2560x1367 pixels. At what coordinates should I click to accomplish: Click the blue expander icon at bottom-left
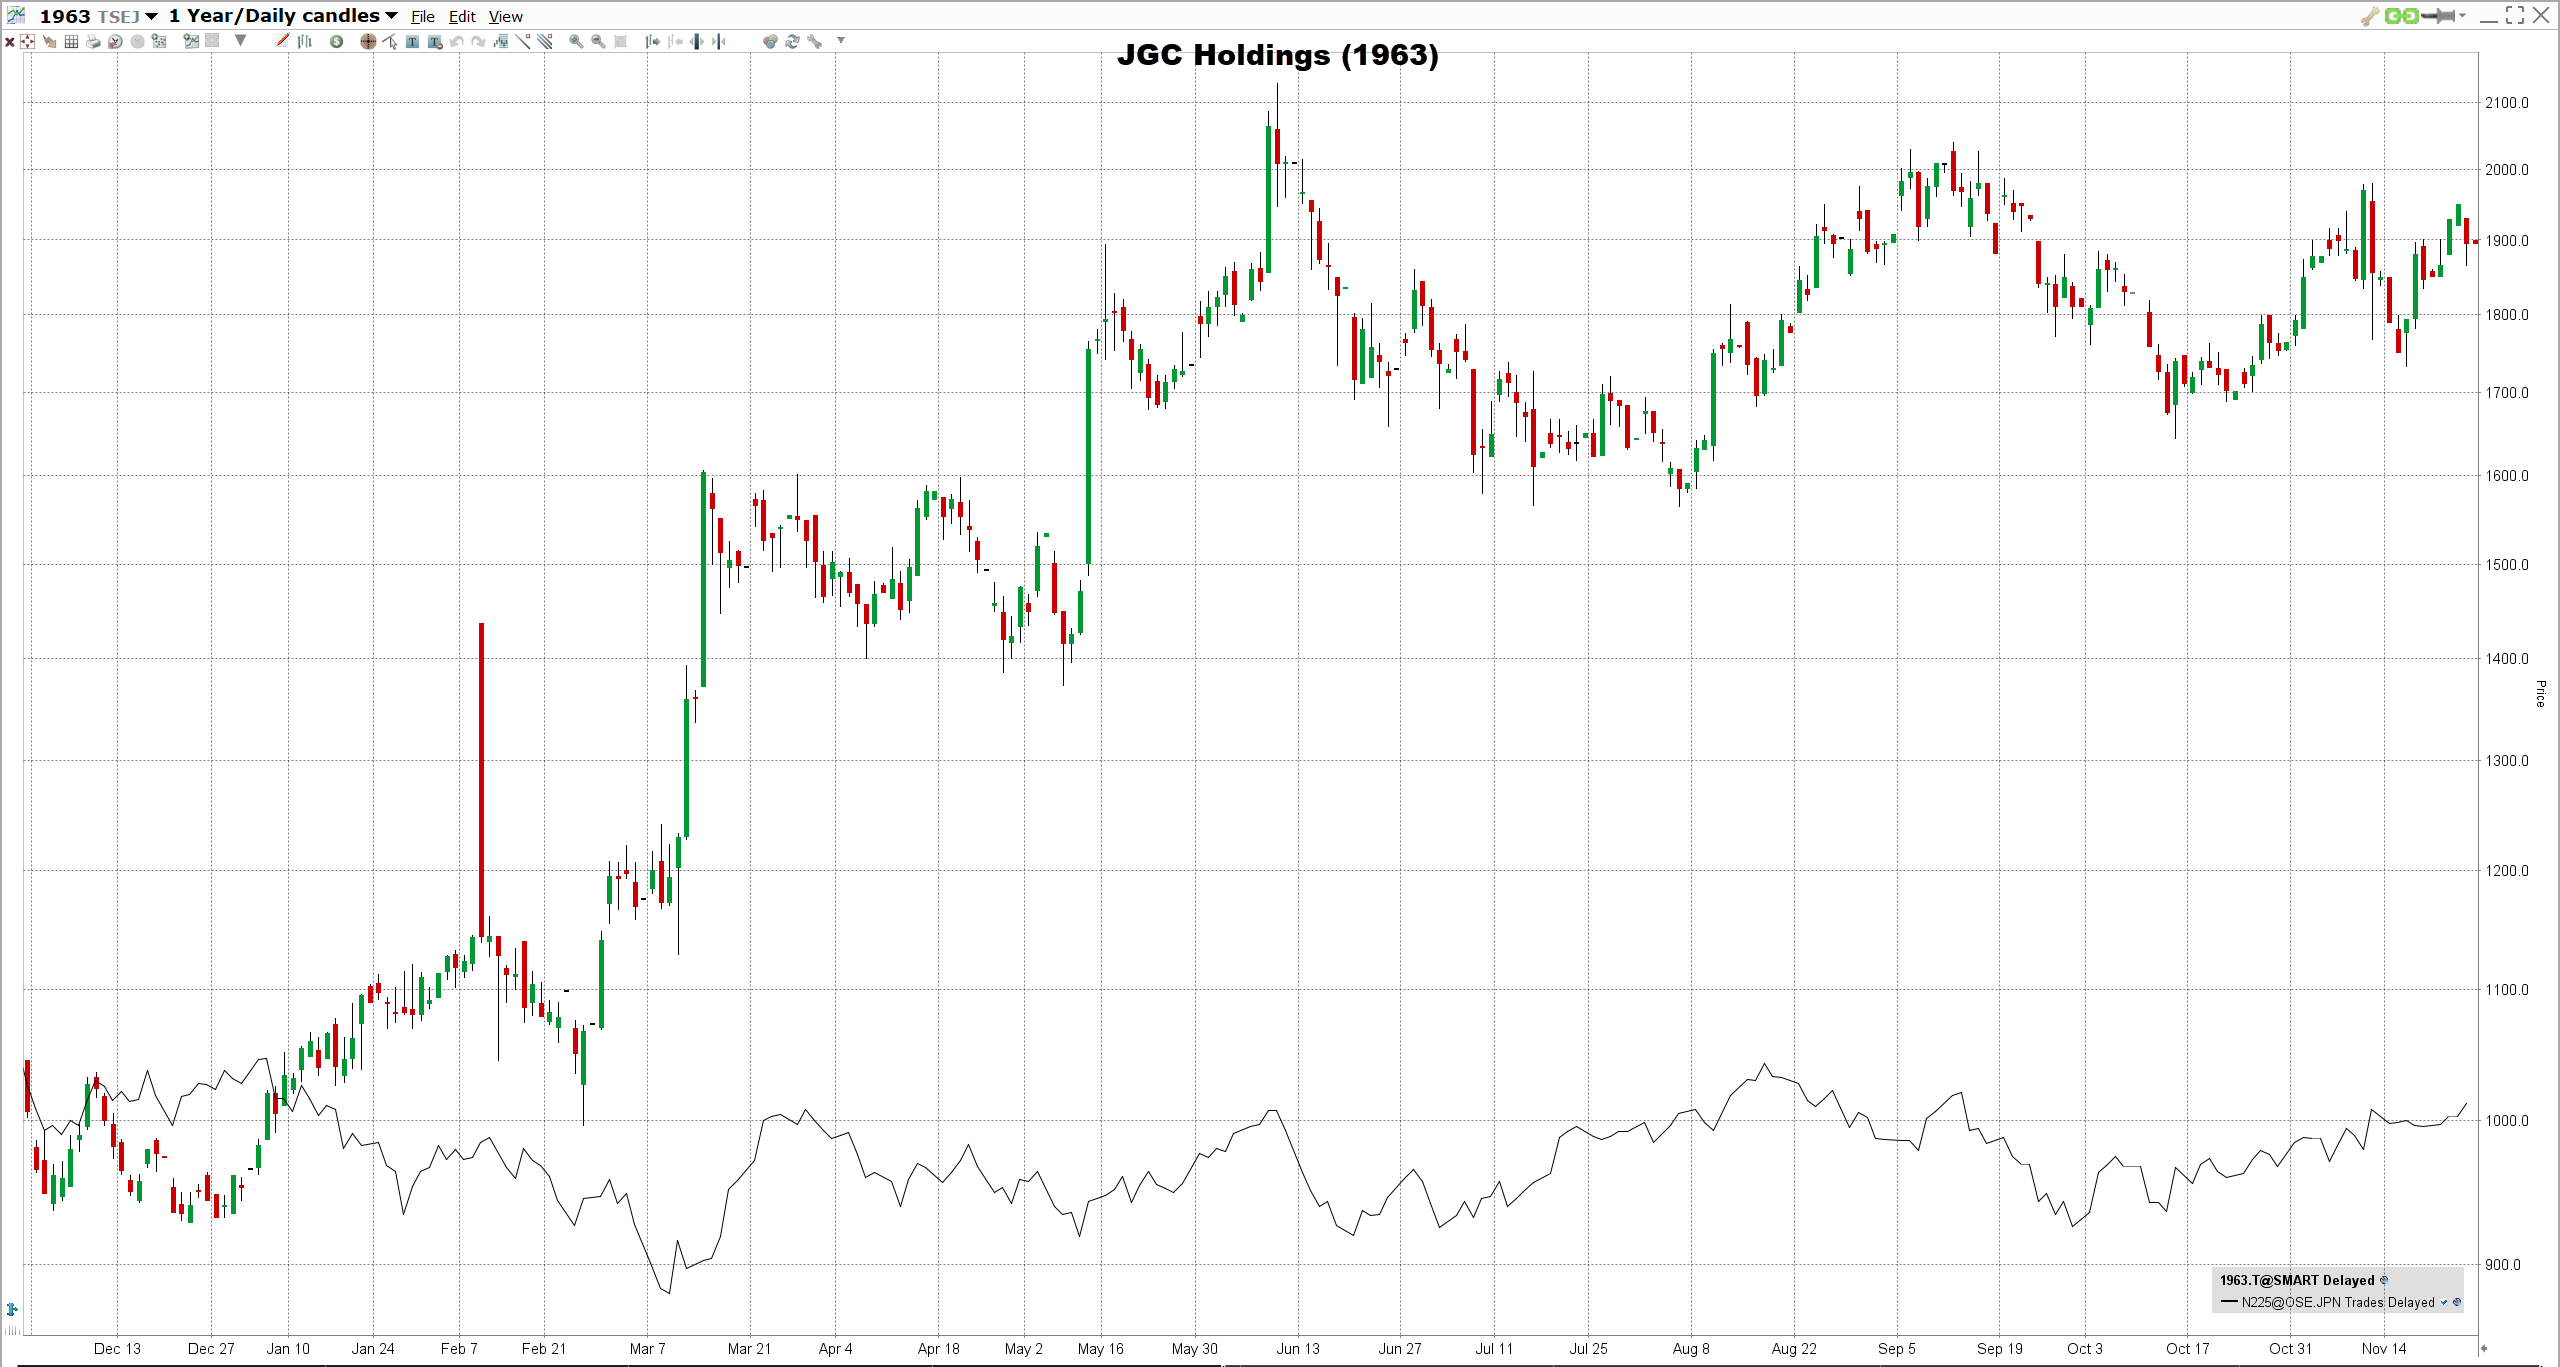(12, 1309)
